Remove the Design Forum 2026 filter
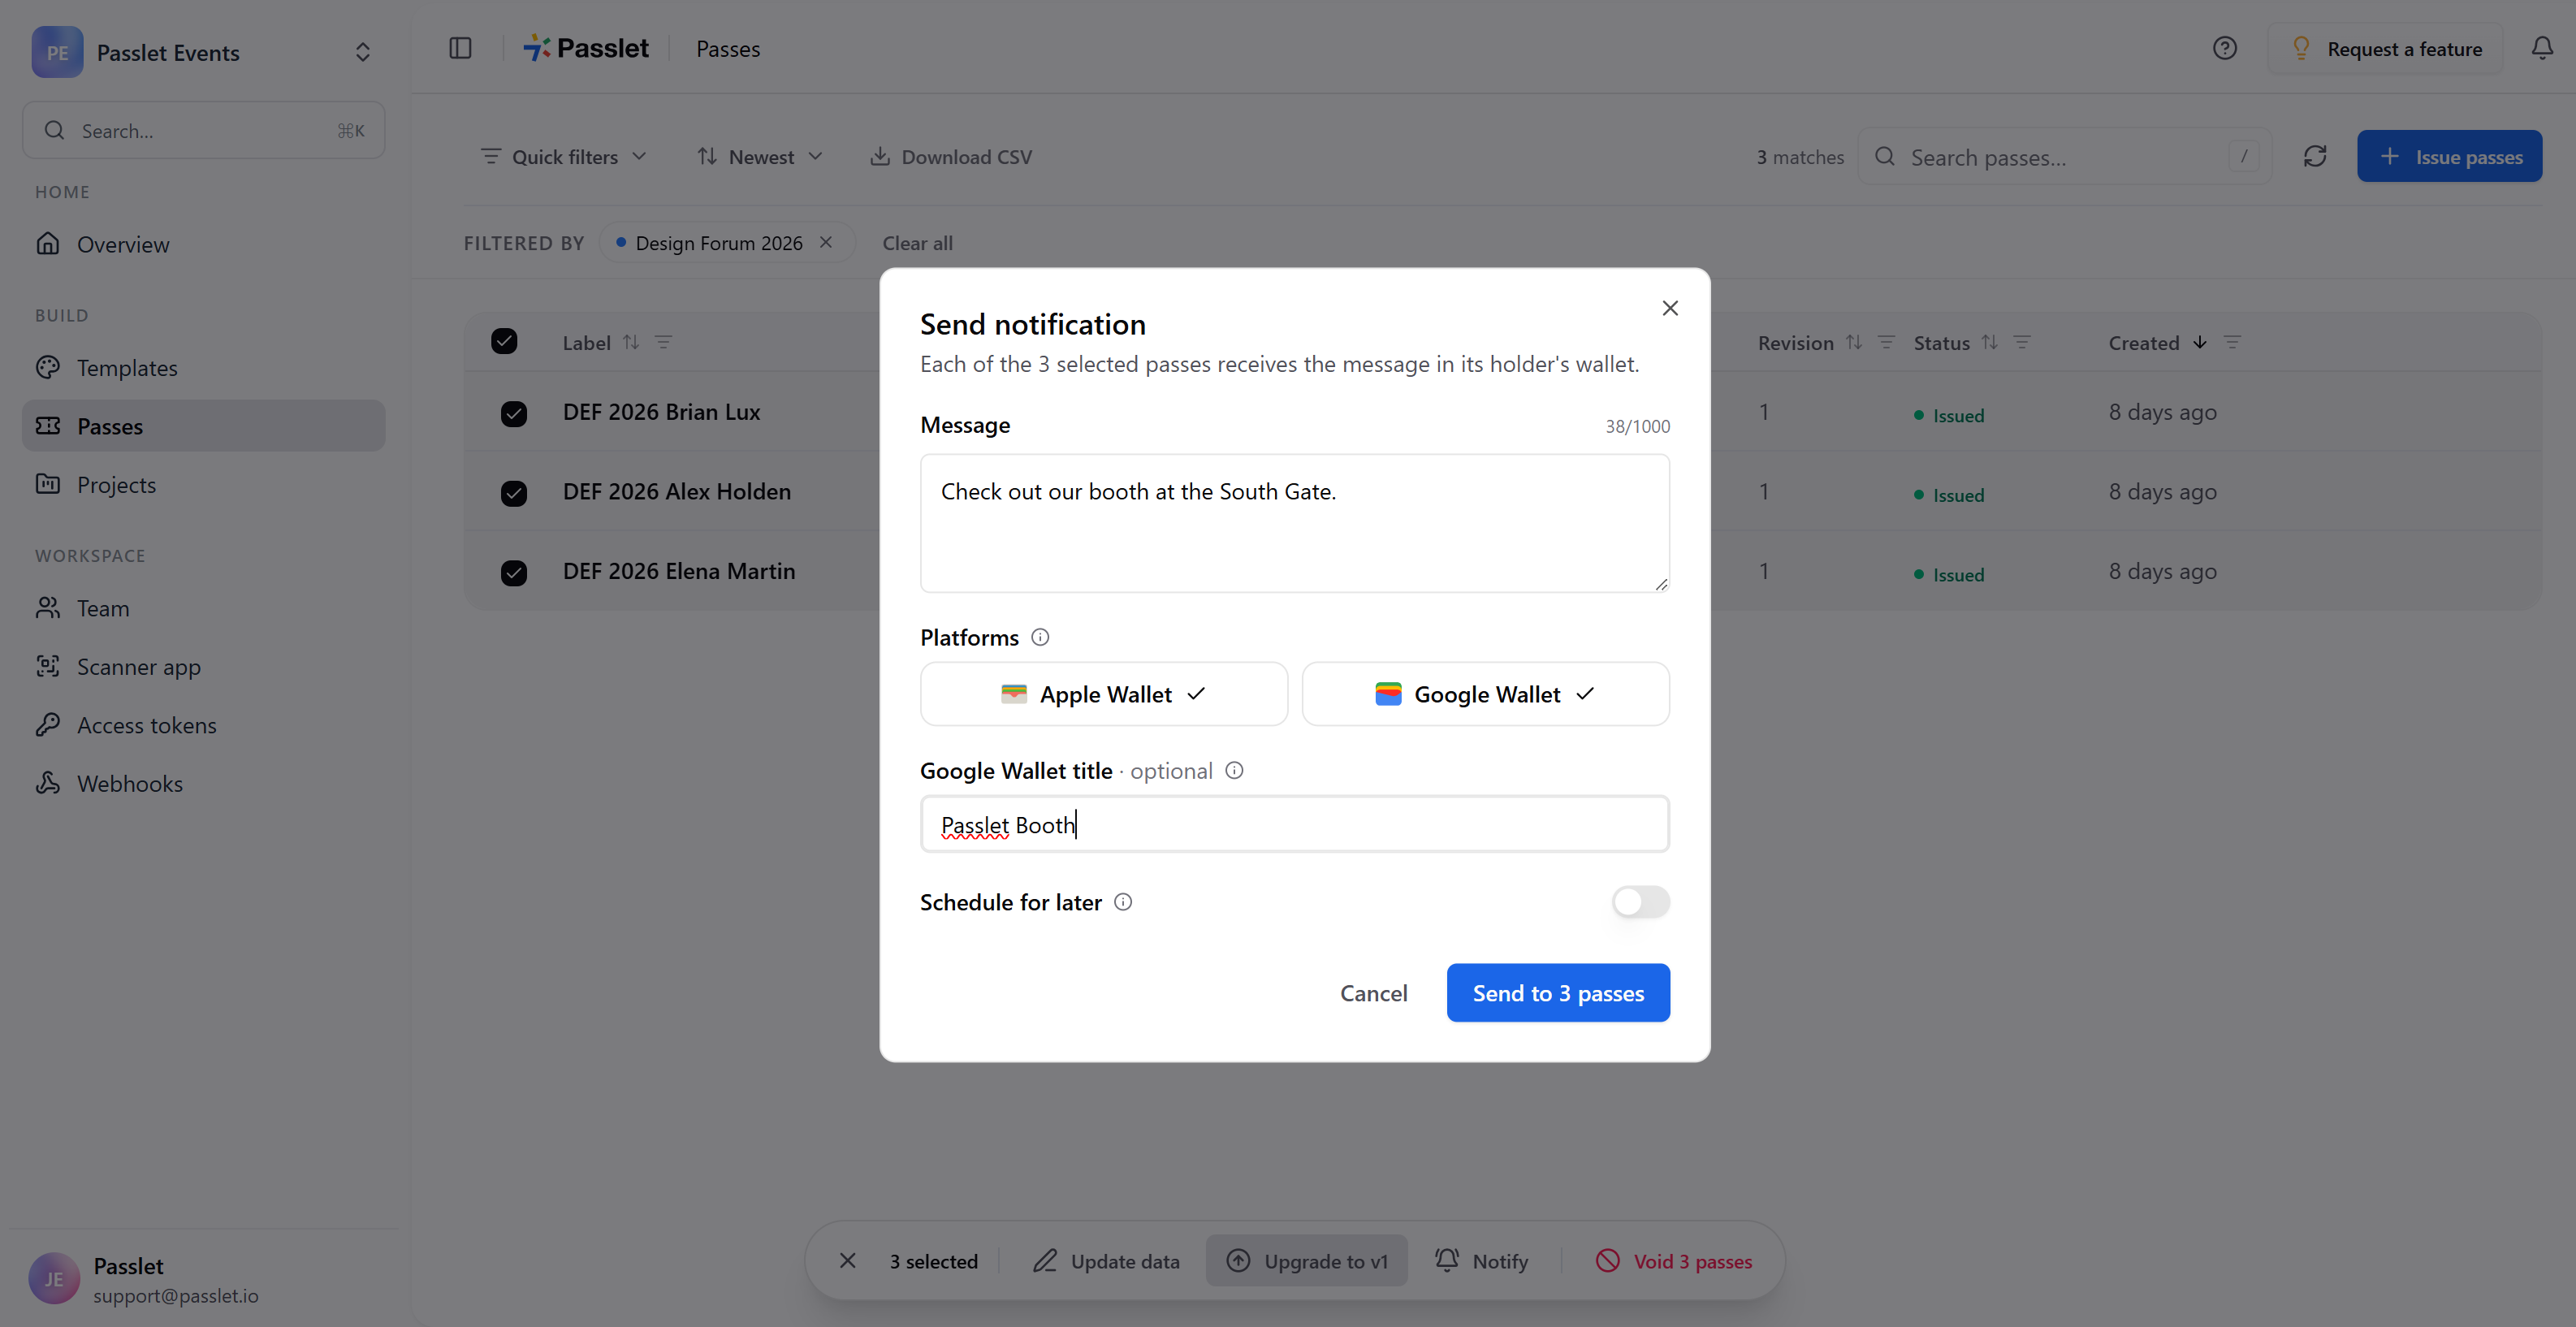Screen dimensions: 2576x1327 (826, 242)
